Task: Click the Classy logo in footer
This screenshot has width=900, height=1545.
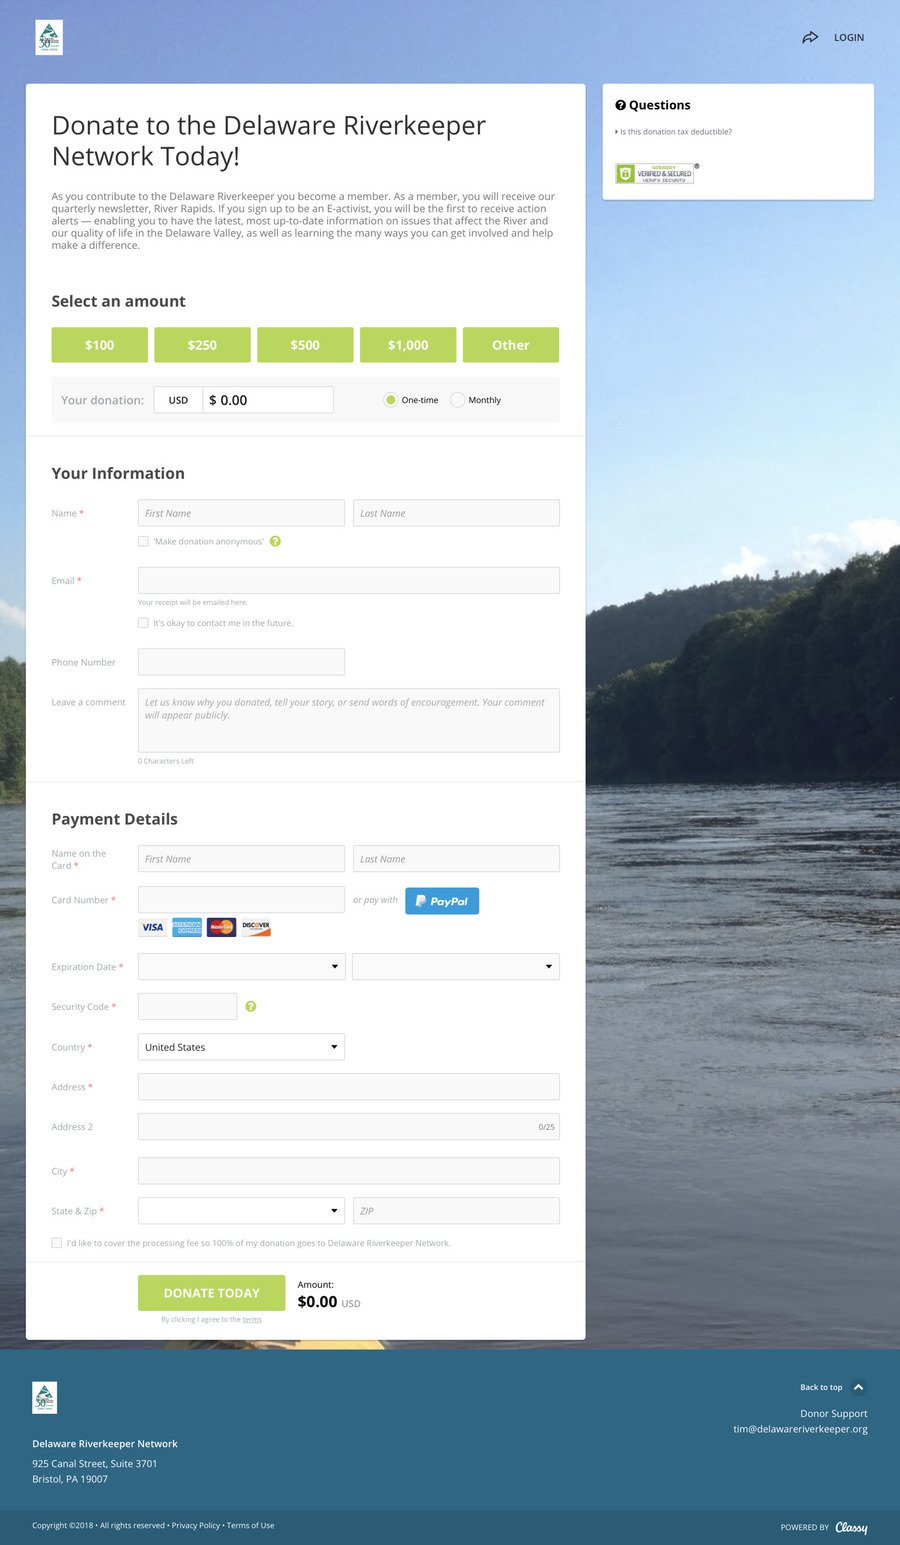Action: point(851,1527)
